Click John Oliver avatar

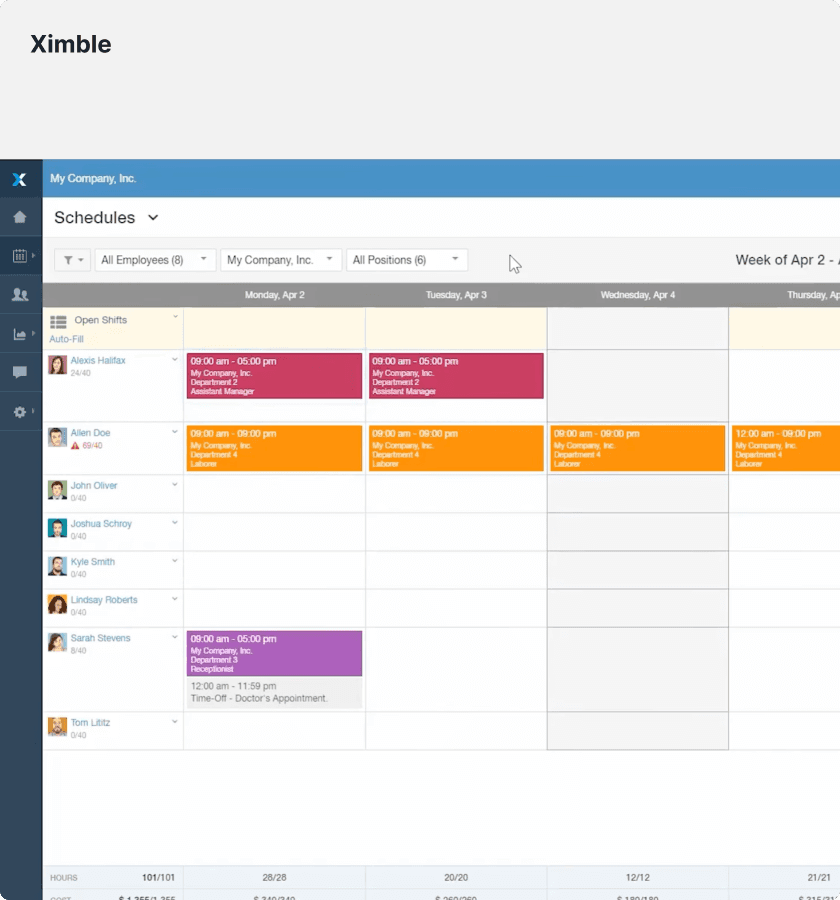57,490
